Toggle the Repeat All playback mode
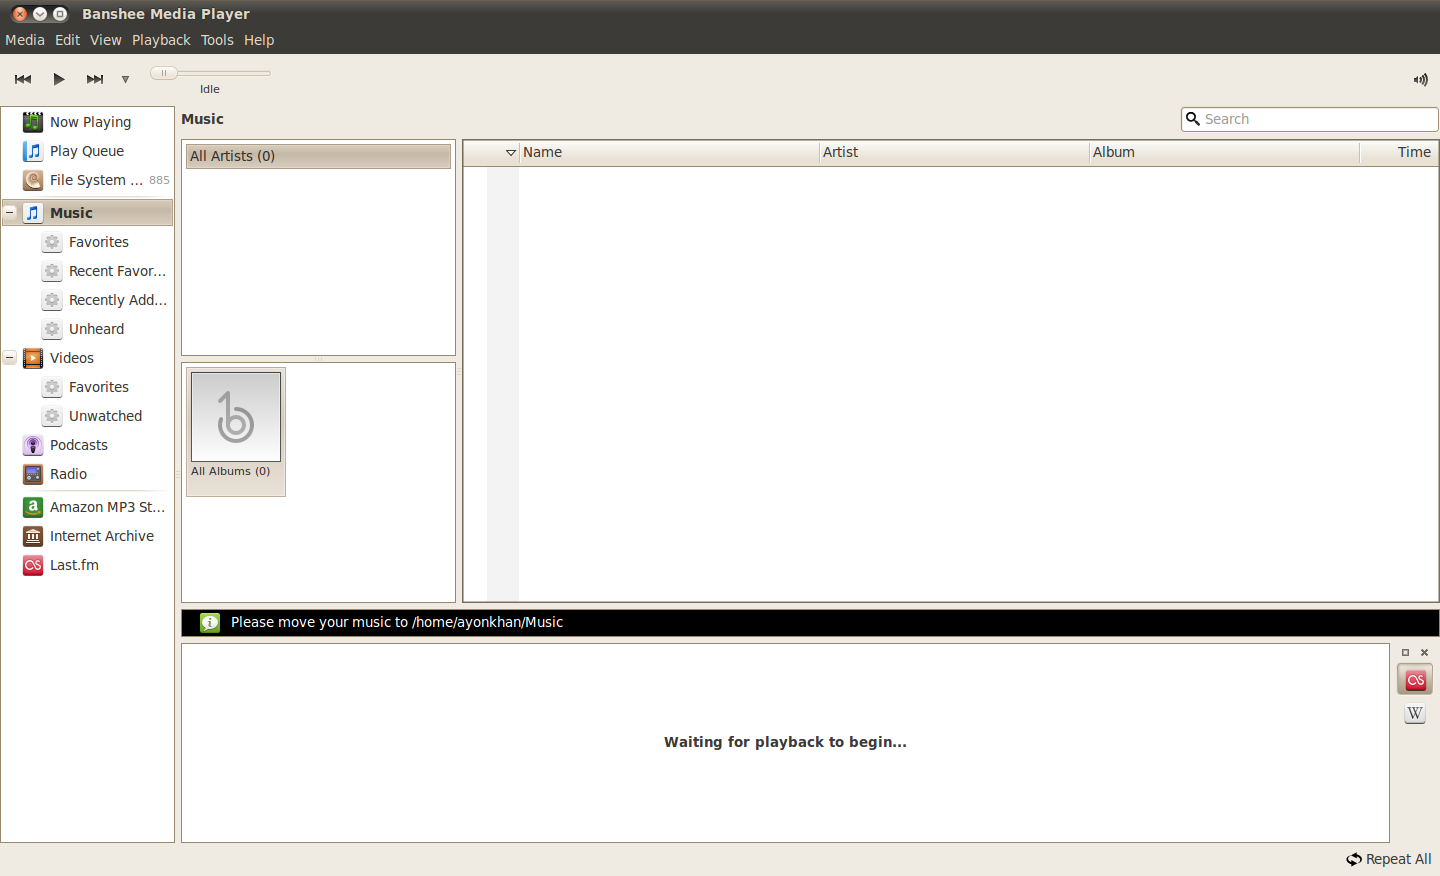The image size is (1440, 876). pos(1389,859)
